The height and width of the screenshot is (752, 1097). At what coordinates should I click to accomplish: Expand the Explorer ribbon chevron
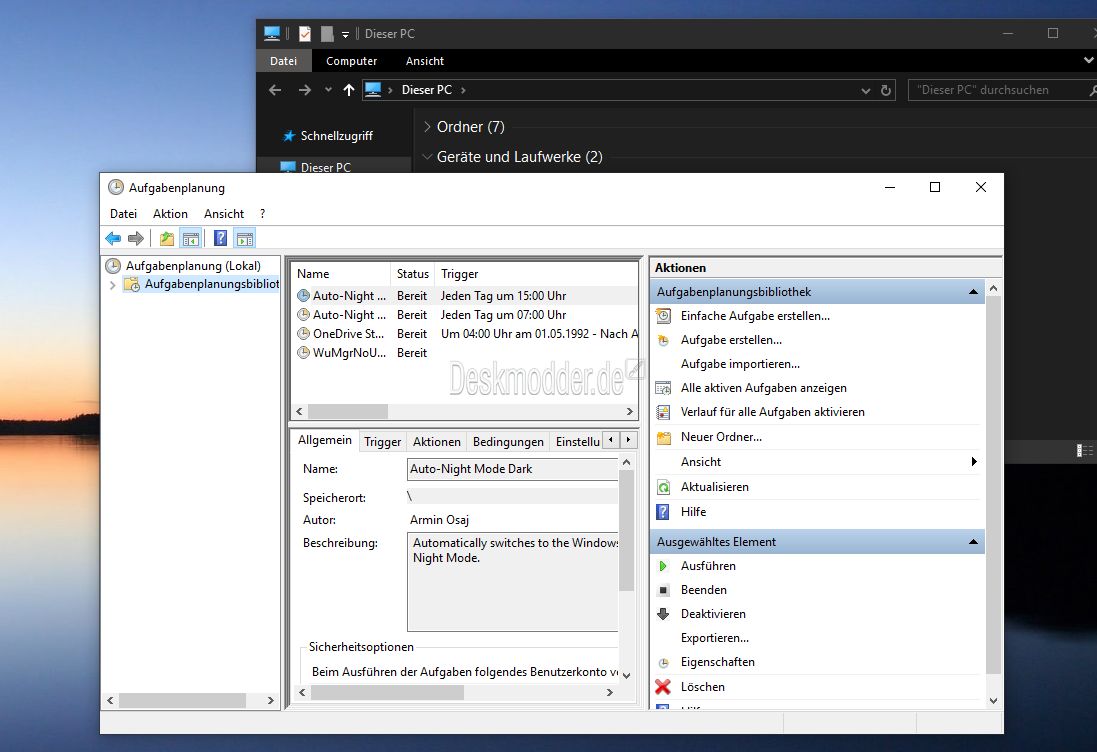pyautogui.click(x=1089, y=60)
